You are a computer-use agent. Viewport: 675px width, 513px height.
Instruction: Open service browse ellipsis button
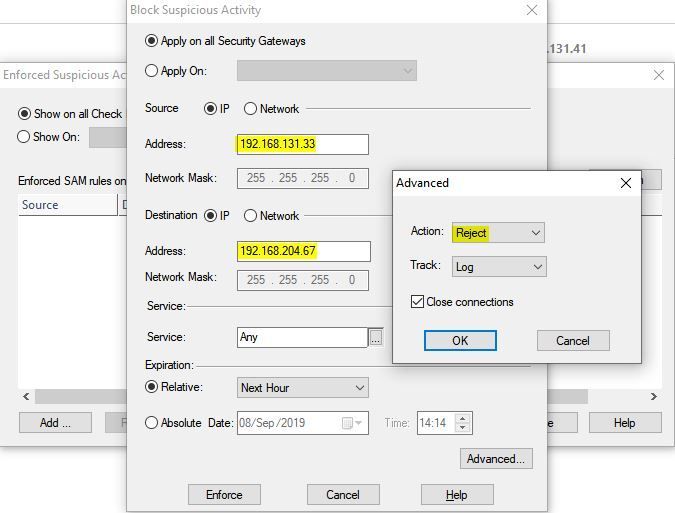pyautogui.click(x=376, y=337)
